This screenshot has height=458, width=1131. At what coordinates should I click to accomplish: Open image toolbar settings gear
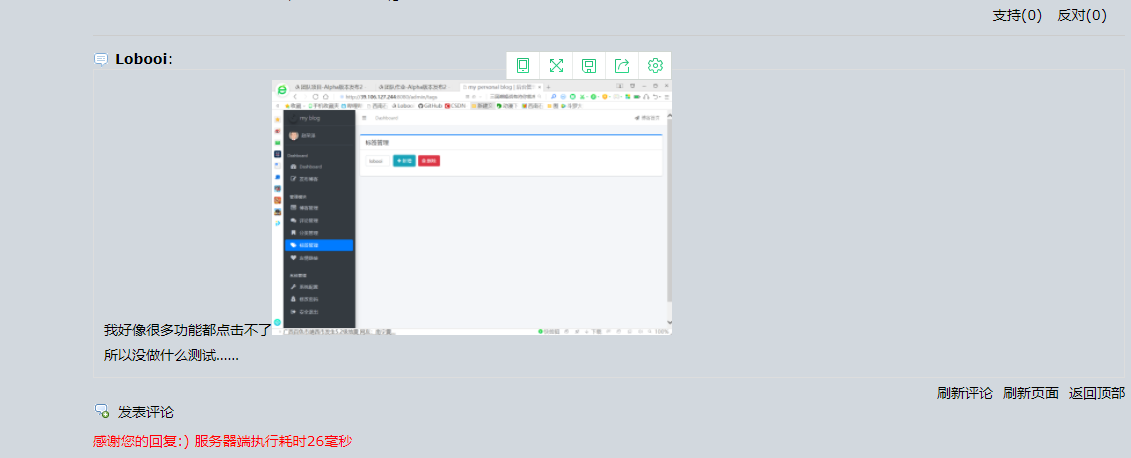pos(655,66)
